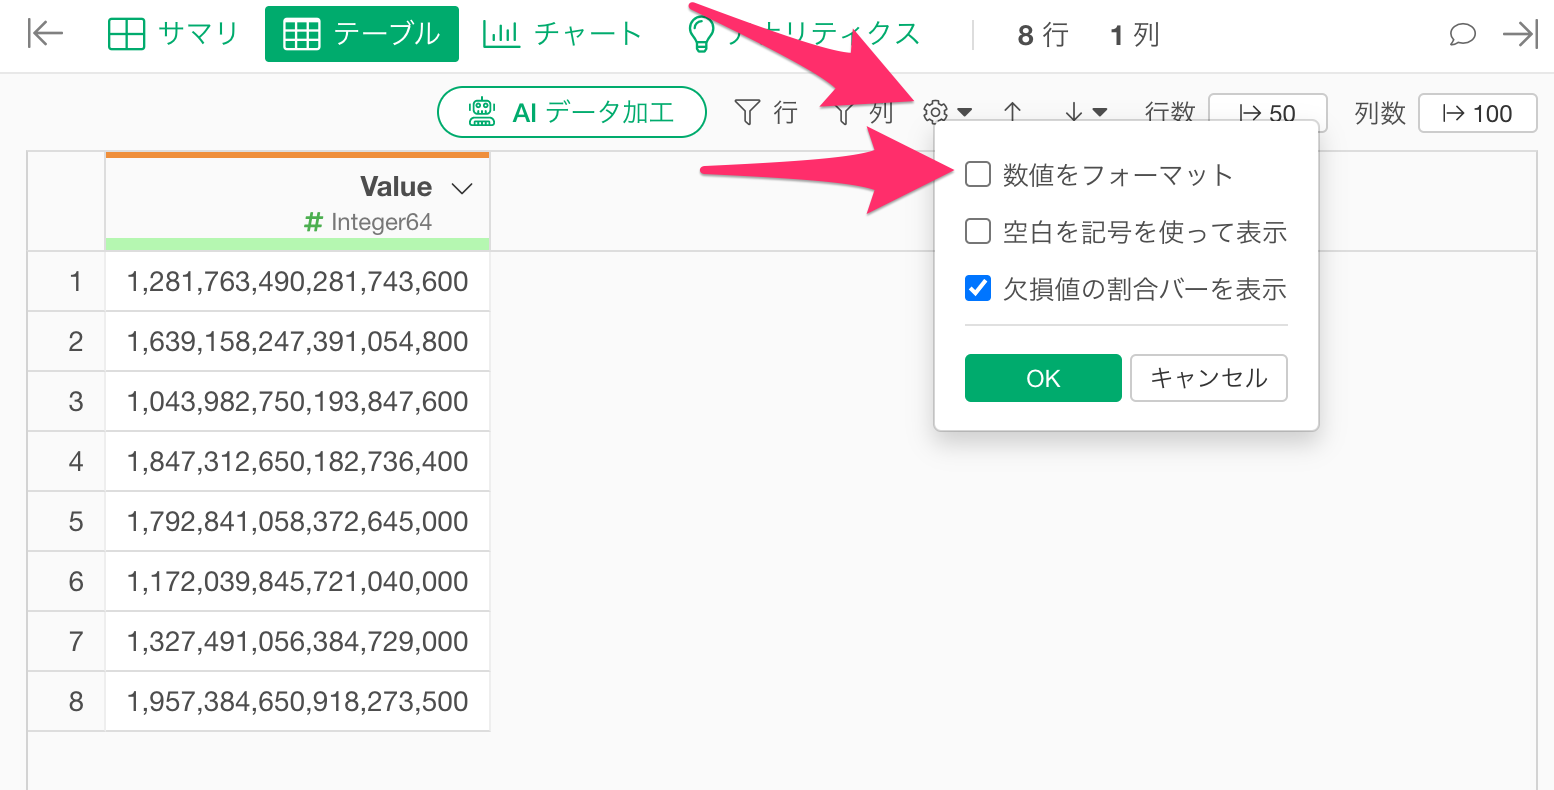Collapse the left panel with the arrow icon
This screenshot has height=790, width=1554.
[x=45, y=34]
